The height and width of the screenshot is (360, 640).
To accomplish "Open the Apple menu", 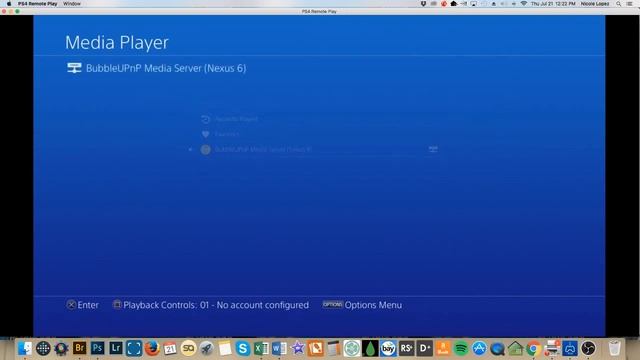I will [9, 4].
